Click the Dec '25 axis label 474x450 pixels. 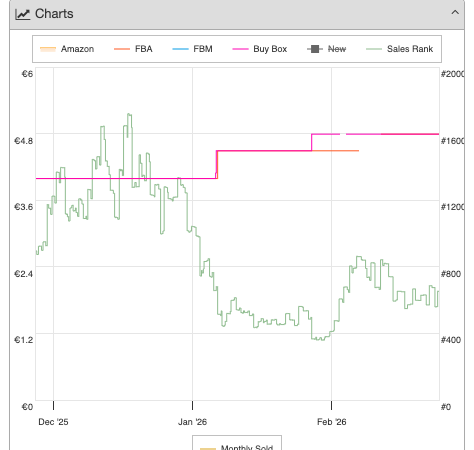click(53, 422)
